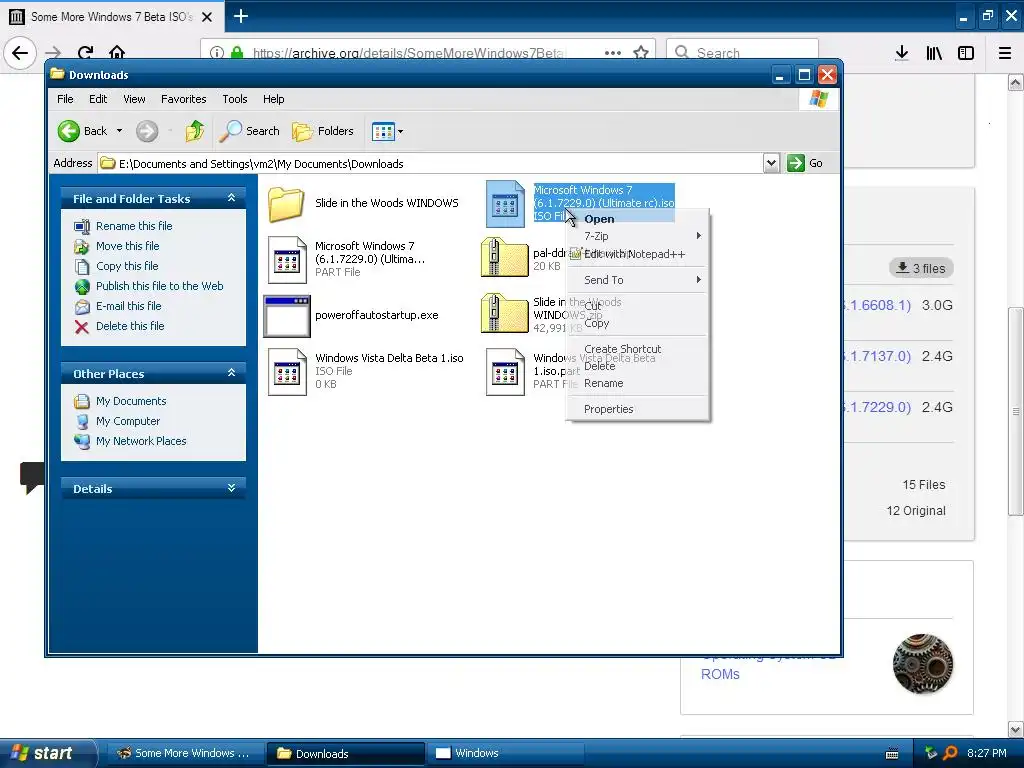Click the Back arrow in Explorer toolbar
The image size is (1024, 768).
click(x=69, y=131)
